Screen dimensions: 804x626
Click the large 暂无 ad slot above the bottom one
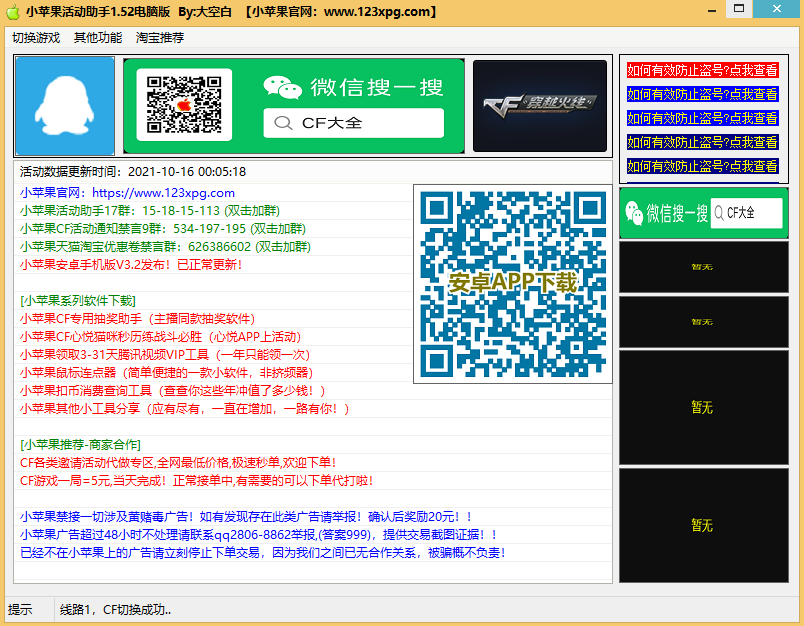(704, 408)
